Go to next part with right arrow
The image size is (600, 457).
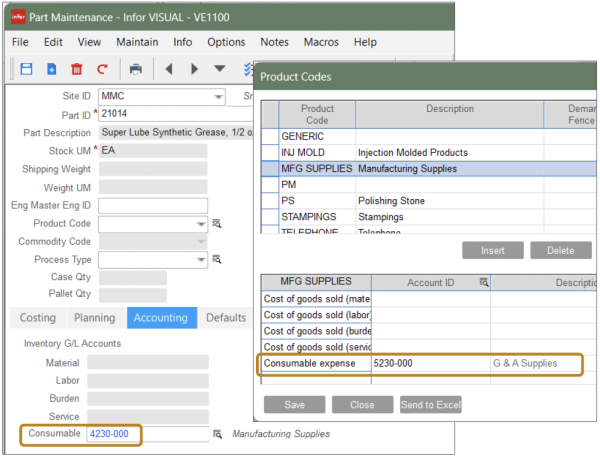coord(194,69)
